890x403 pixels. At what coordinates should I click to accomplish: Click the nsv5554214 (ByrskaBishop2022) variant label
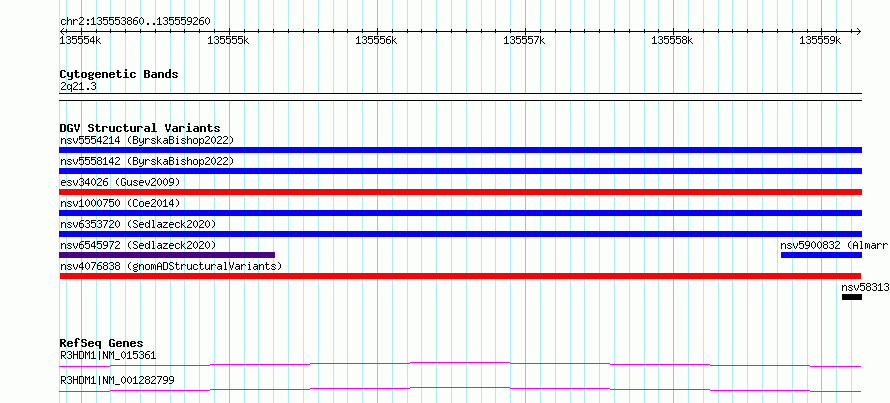pos(146,140)
